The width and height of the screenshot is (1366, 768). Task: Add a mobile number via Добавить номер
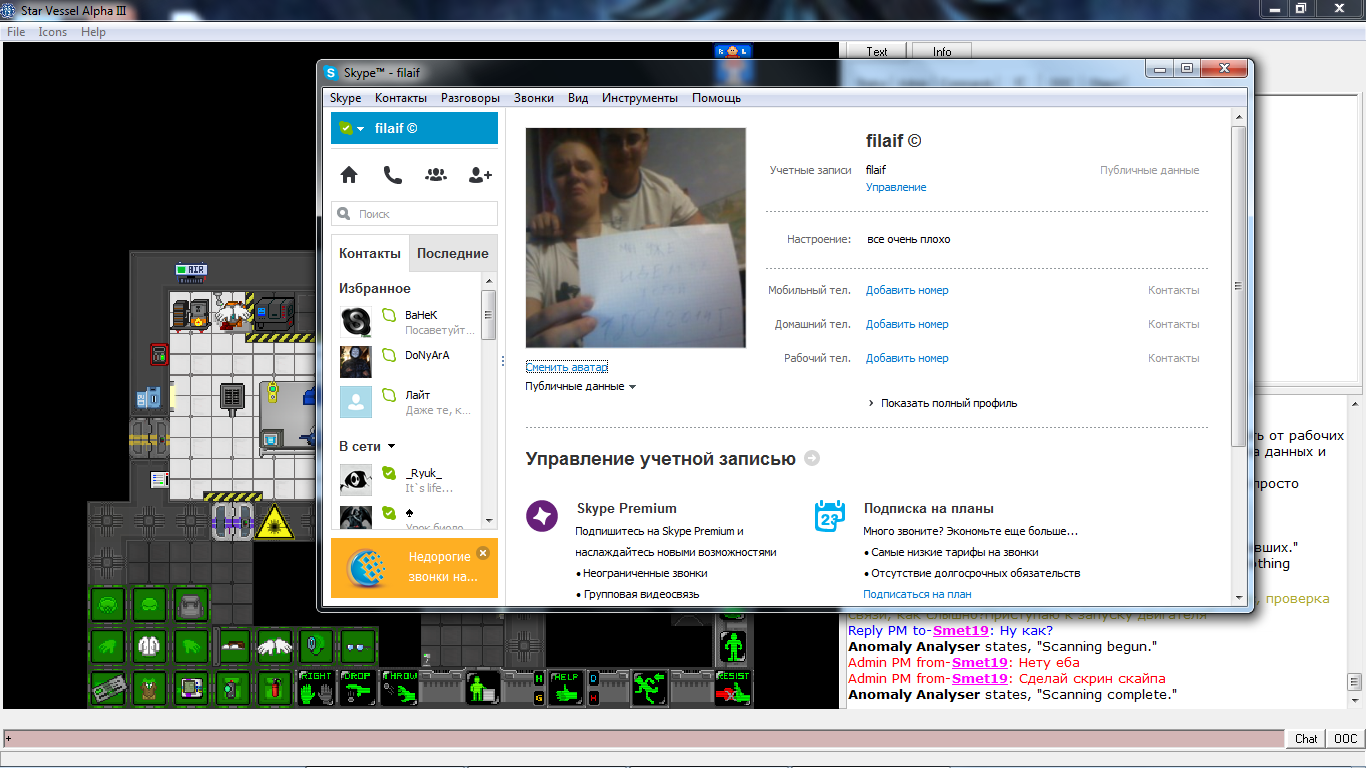[x=907, y=290]
